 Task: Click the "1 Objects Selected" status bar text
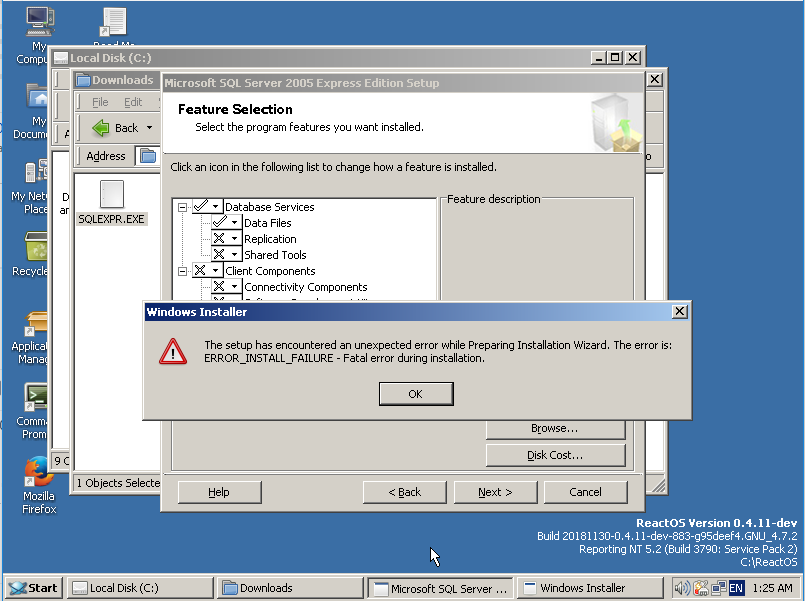coord(118,483)
